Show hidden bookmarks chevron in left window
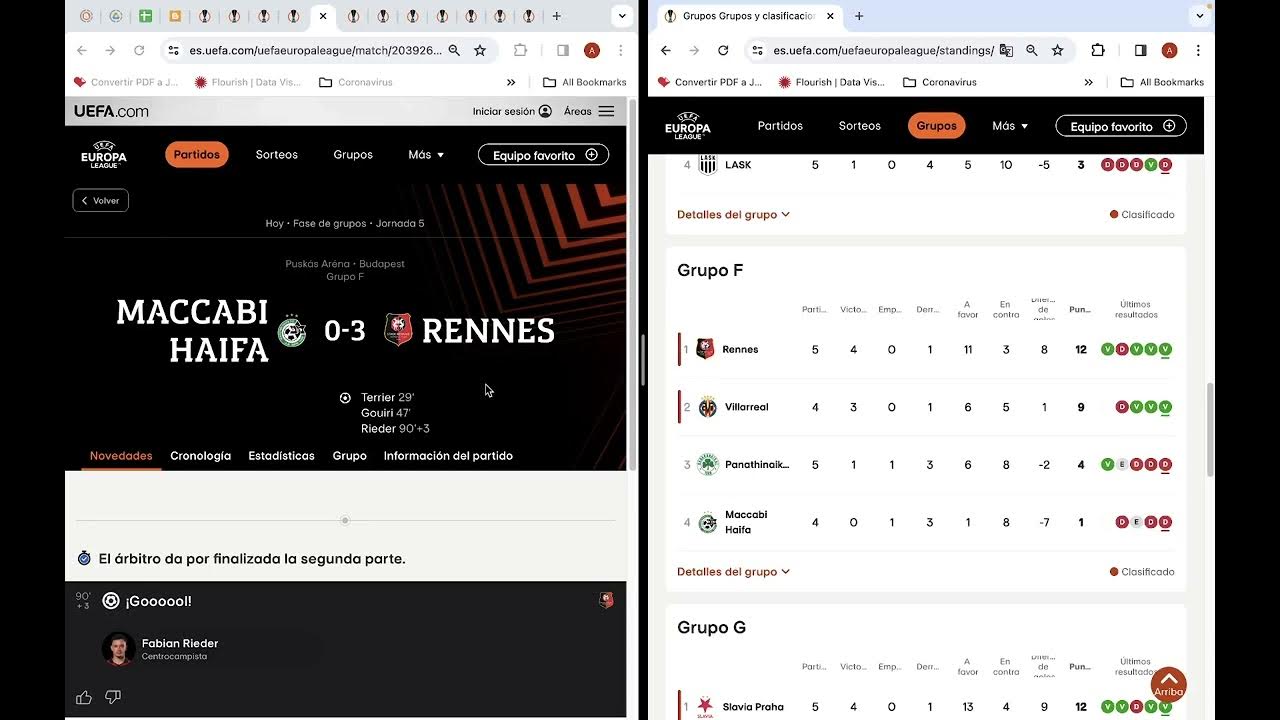This screenshot has width=1280, height=720. tap(511, 82)
